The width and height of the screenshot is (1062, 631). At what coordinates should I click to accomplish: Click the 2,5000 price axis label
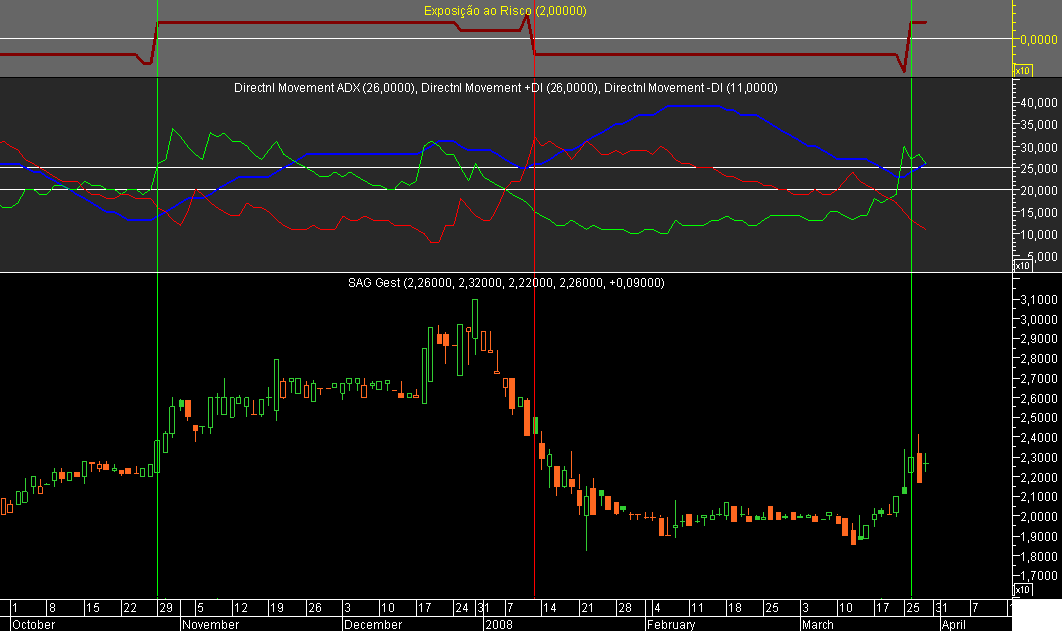click(1039, 418)
